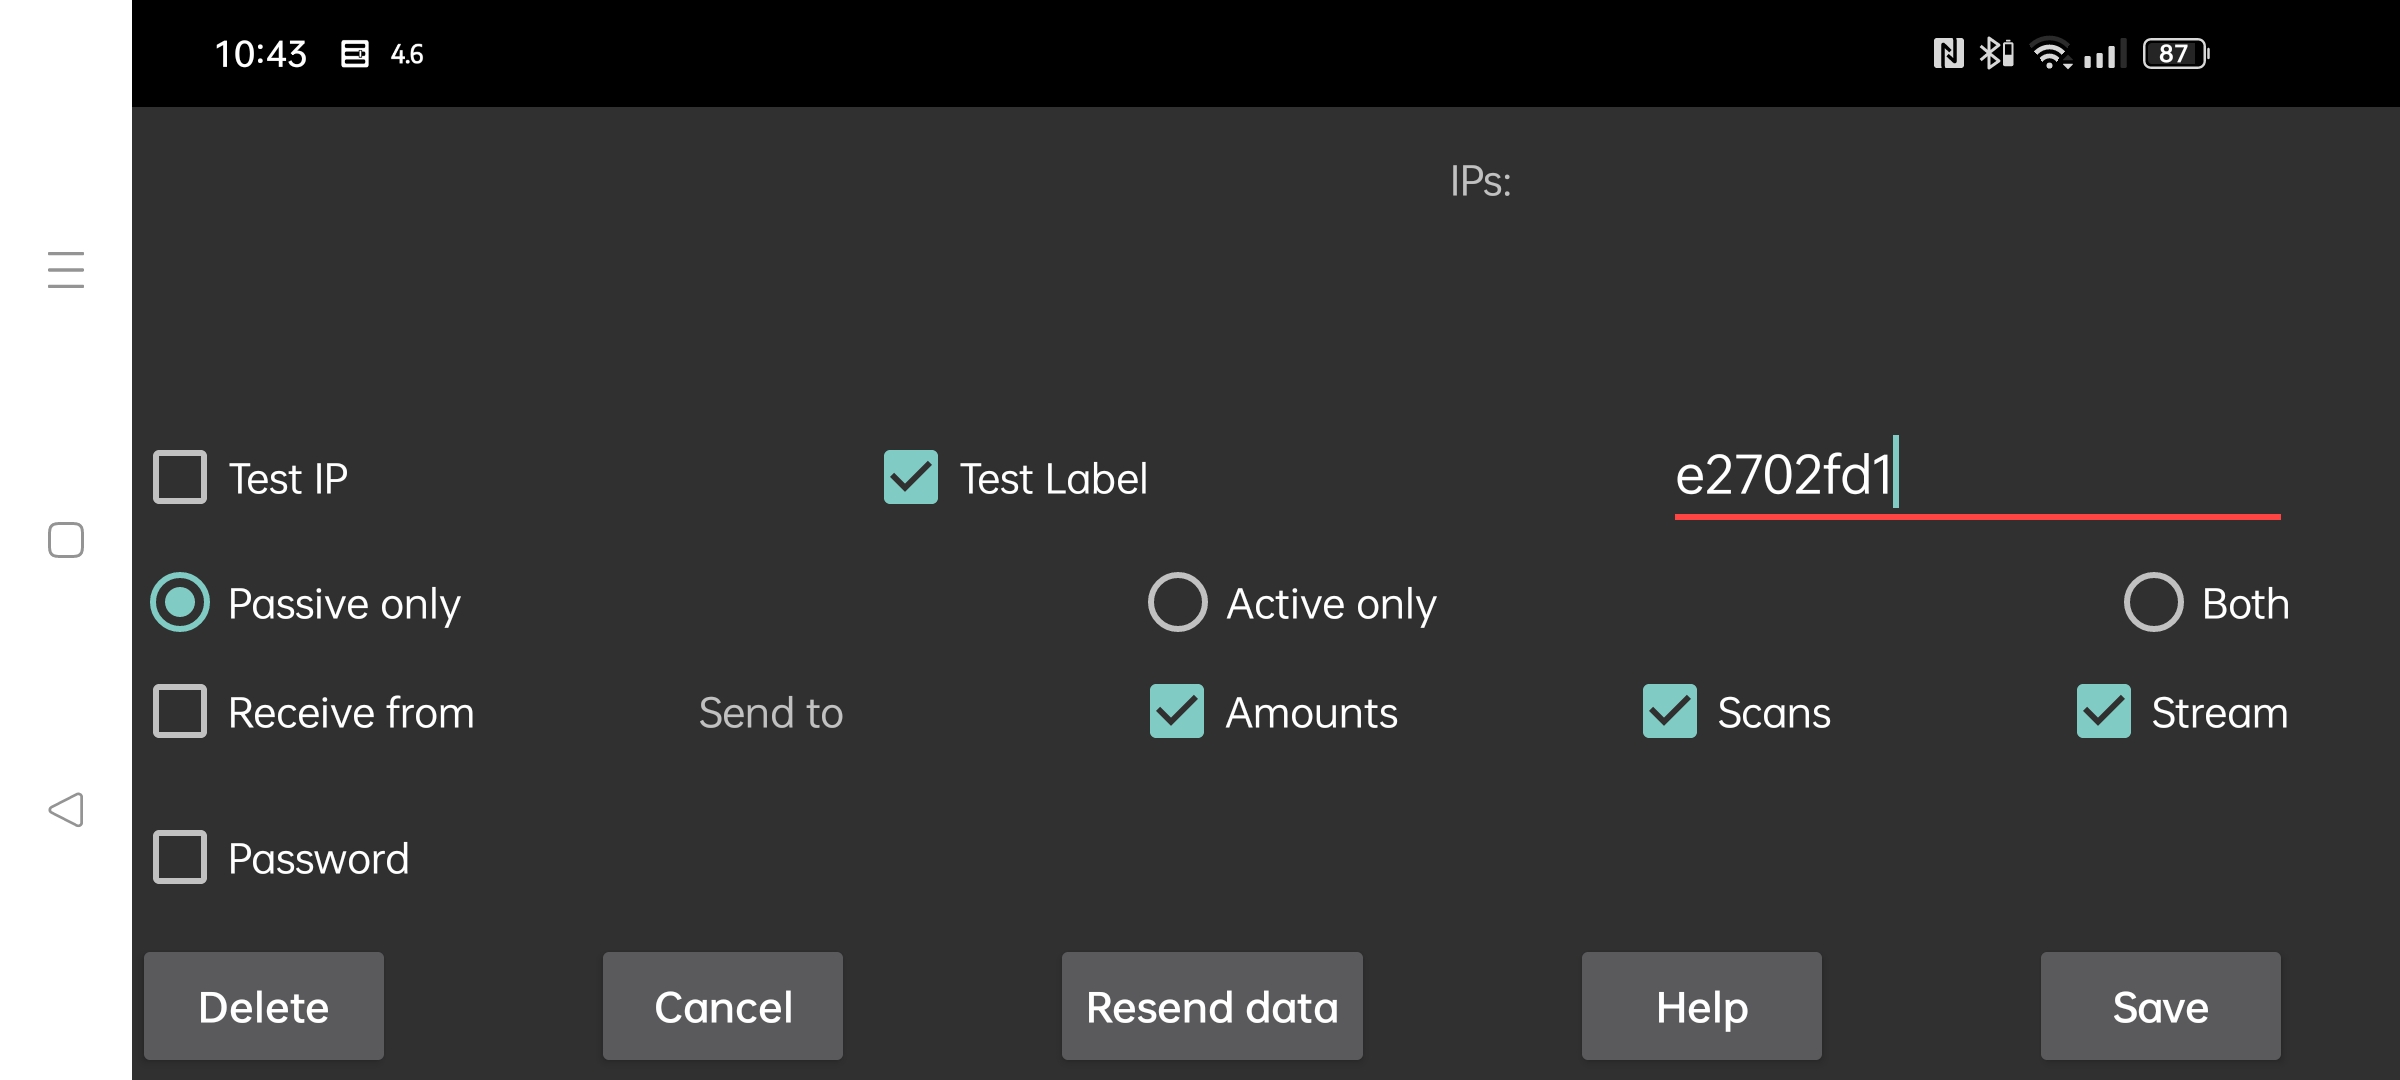The width and height of the screenshot is (2400, 1080).
Task: Enable the Receive from checkbox
Action: (180, 712)
